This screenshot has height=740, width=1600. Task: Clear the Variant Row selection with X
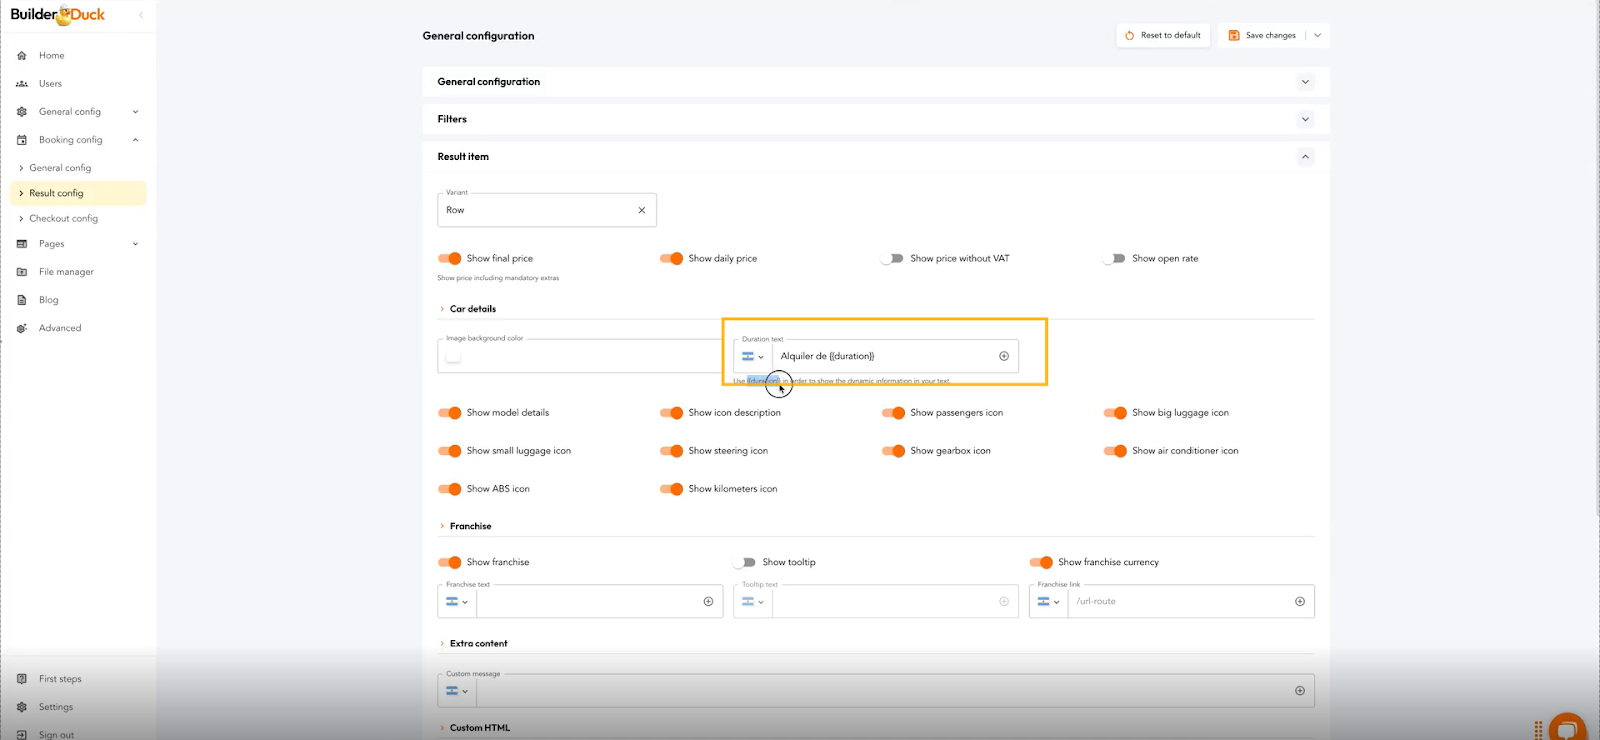642,210
